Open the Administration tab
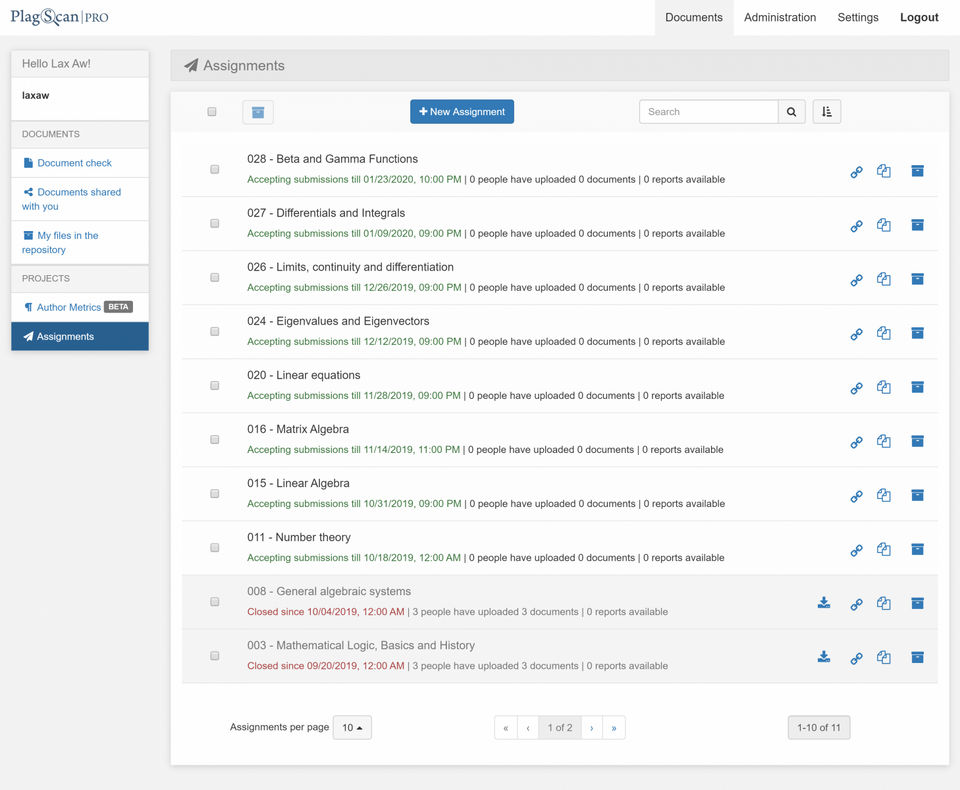Viewport: 960px width, 790px height. point(780,17)
